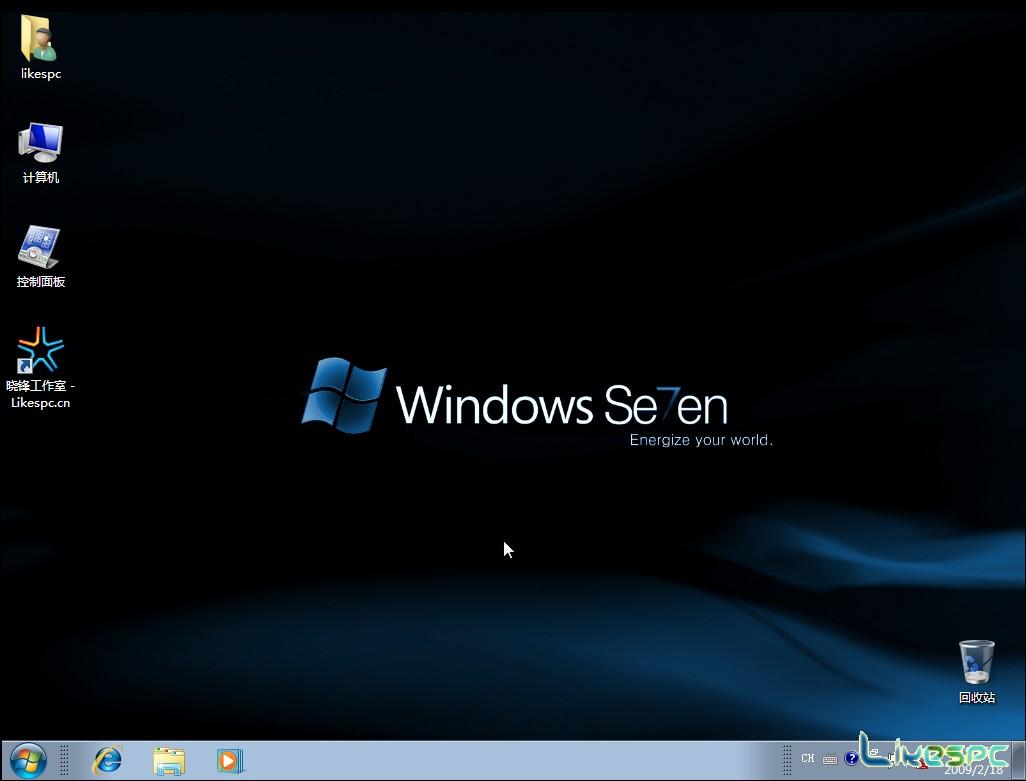
Task: Click the 2009/2/18 date in system tray
Action: click(973, 770)
